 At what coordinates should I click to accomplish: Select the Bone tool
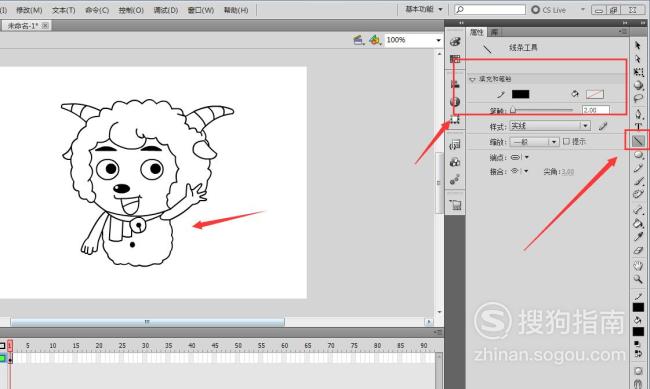click(638, 210)
